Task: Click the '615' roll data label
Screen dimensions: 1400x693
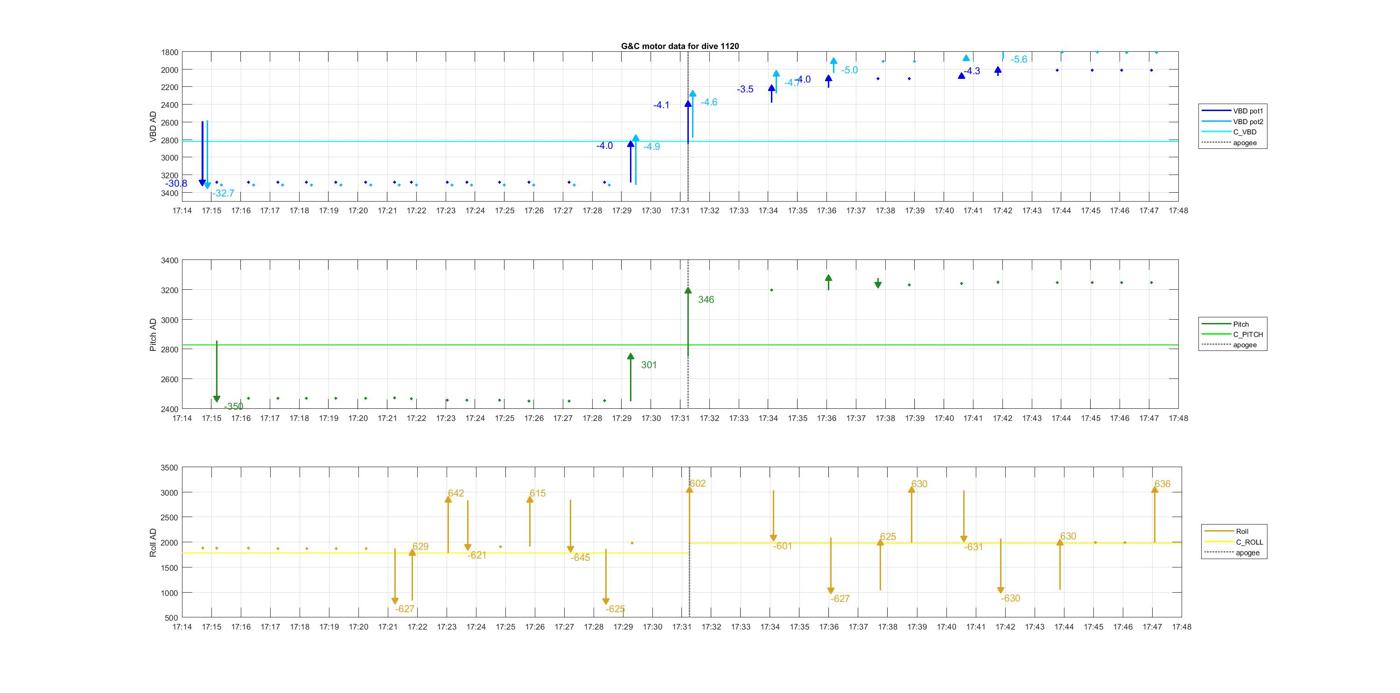Action: coord(538,493)
